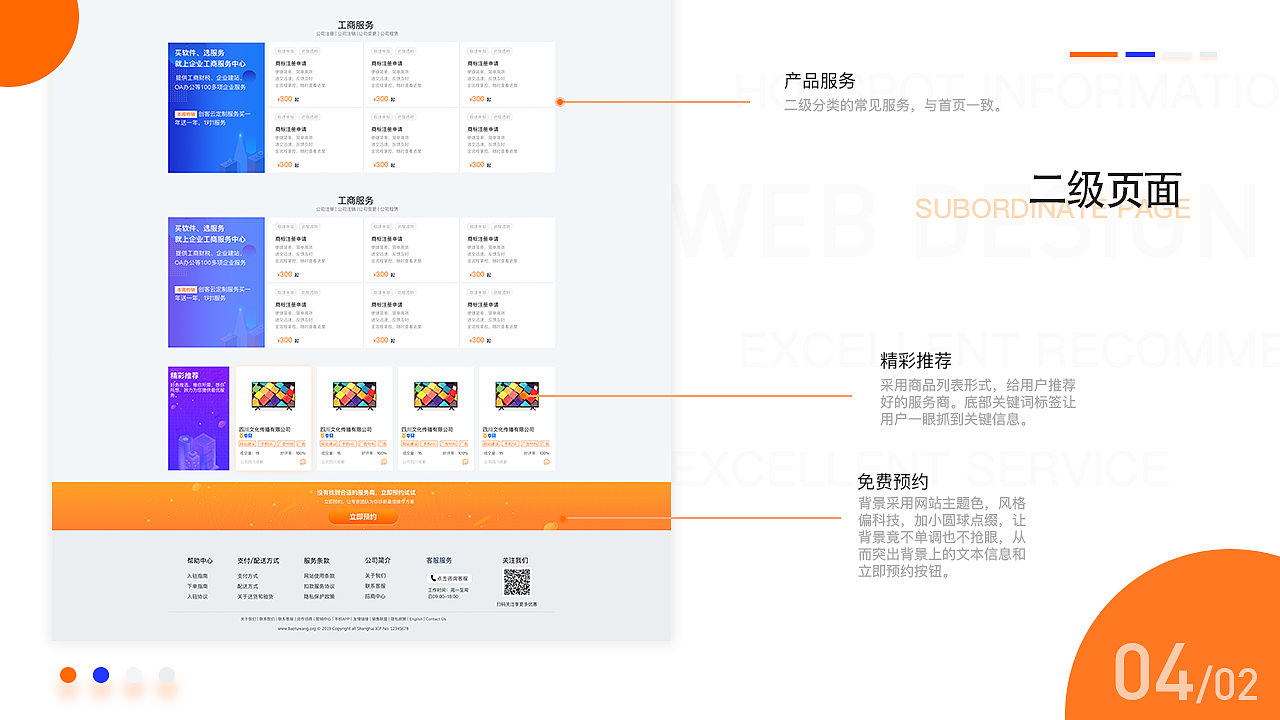This screenshot has height=720, width=1280.
Task: Click chat icon on first 四川文化传播有限公司 card
Action: (303, 462)
